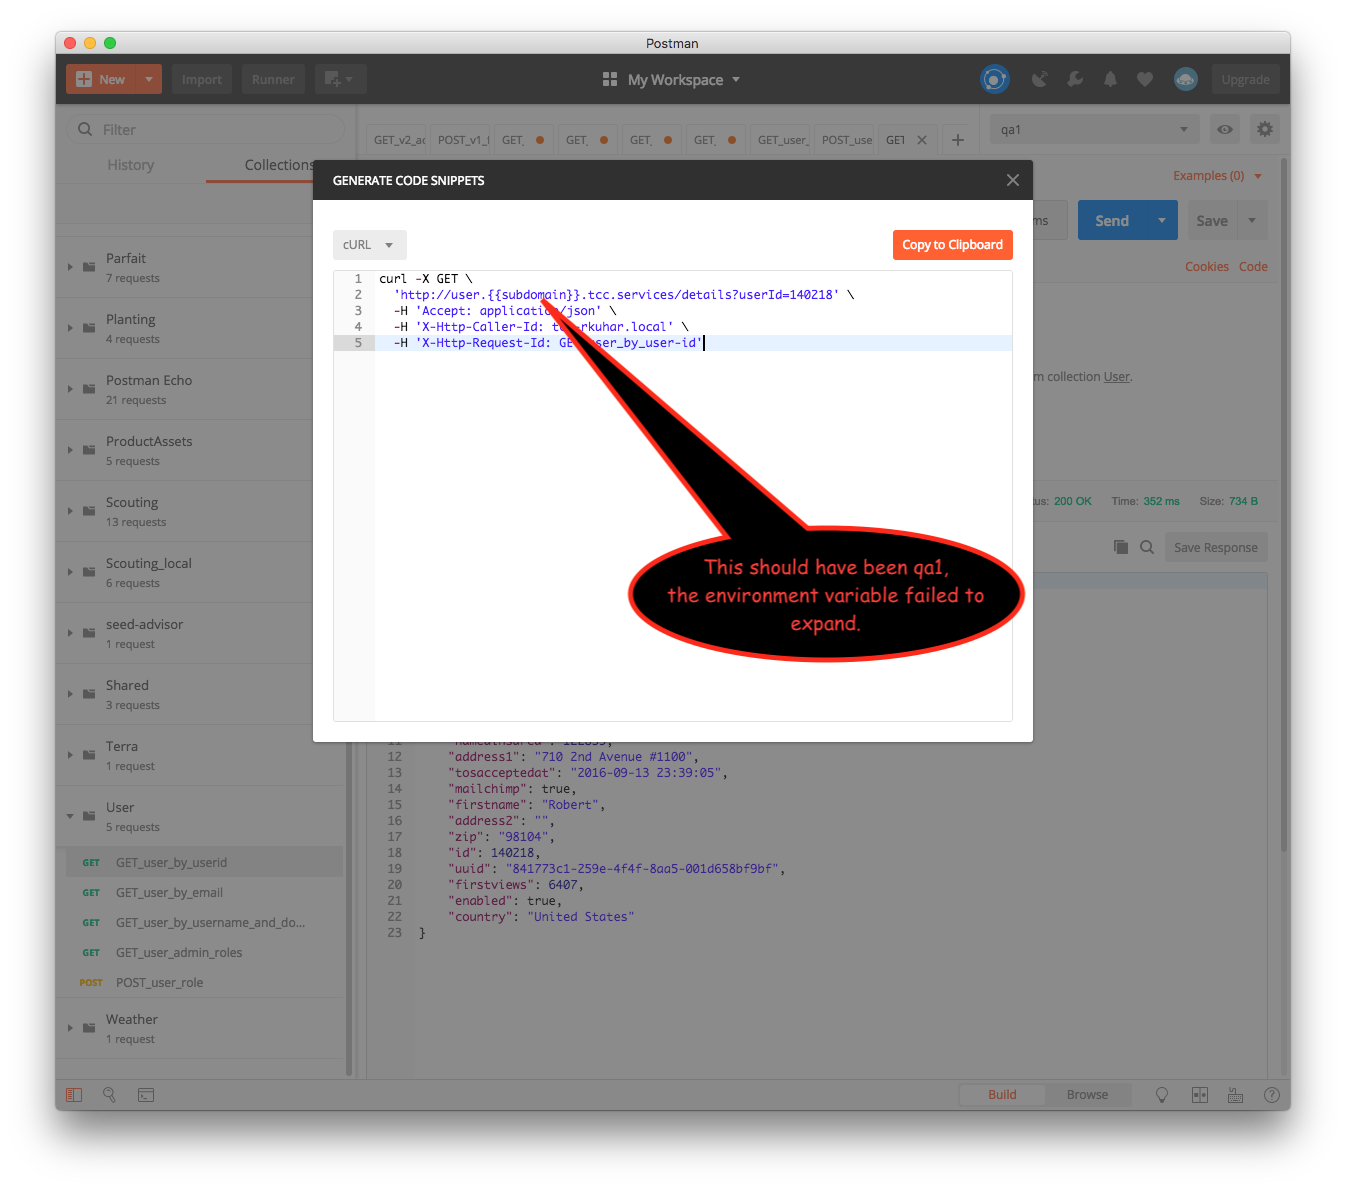Click the Send button
Image resolution: width=1346 pixels, height=1190 pixels.
click(x=1112, y=221)
